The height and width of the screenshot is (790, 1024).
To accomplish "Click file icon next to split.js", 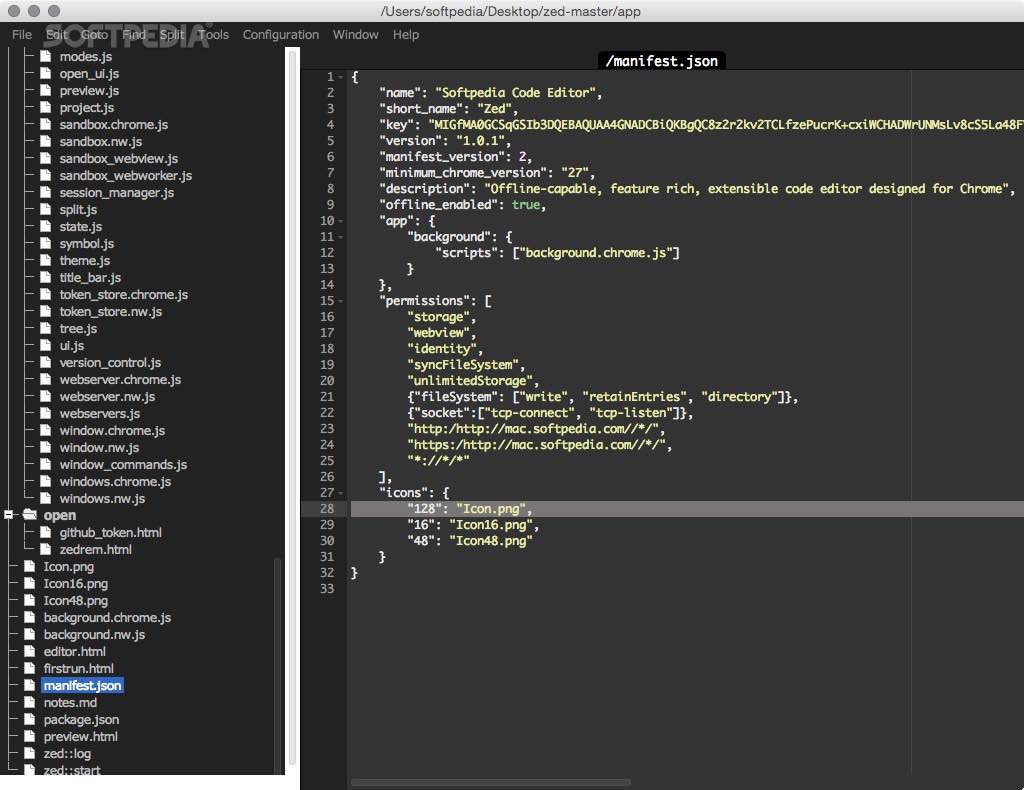I will 45,209.
